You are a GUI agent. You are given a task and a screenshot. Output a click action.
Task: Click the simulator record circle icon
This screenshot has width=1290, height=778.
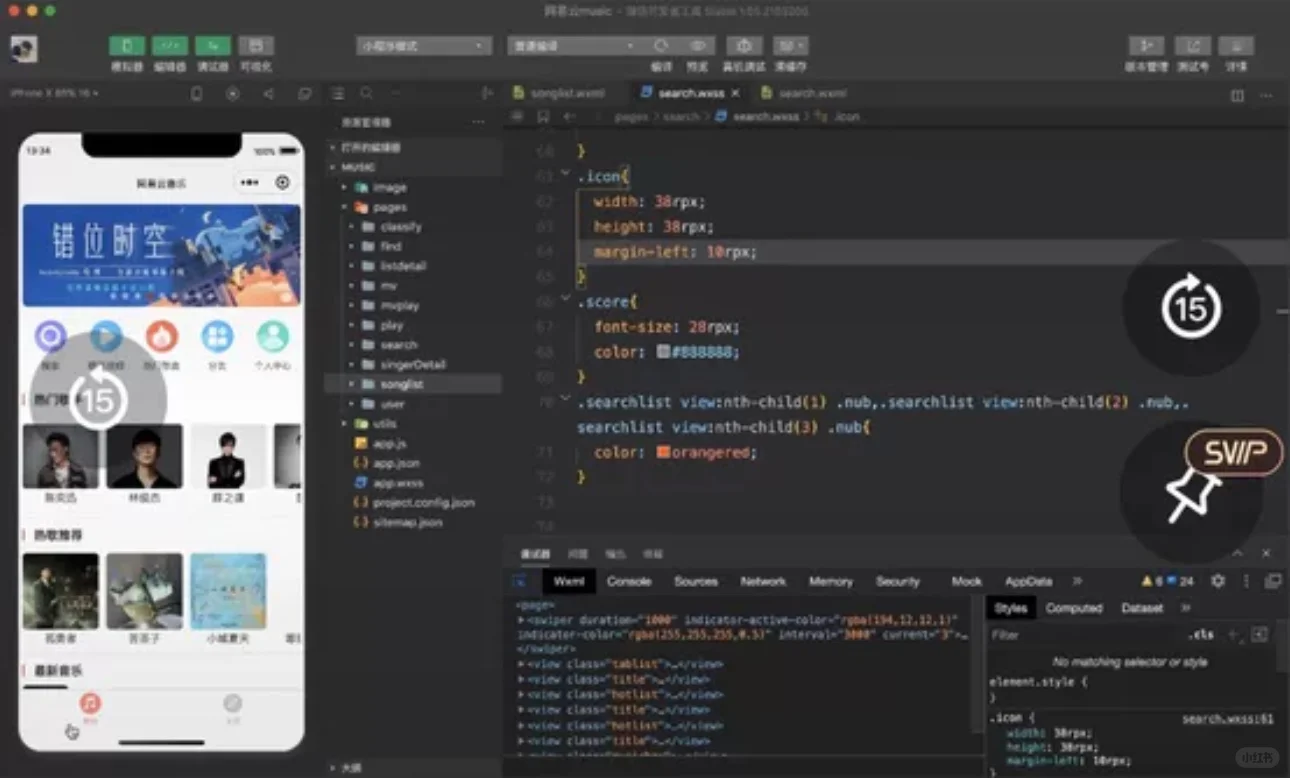(x=233, y=93)
